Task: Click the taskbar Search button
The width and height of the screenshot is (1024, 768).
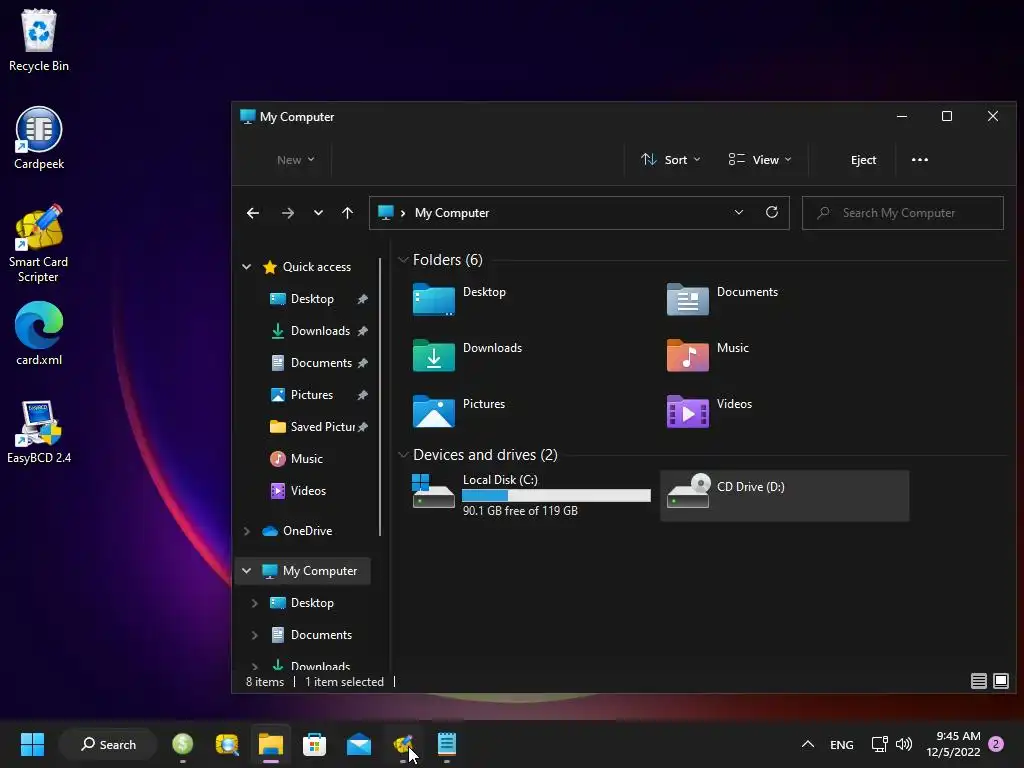Action: (x=108, y=744)
